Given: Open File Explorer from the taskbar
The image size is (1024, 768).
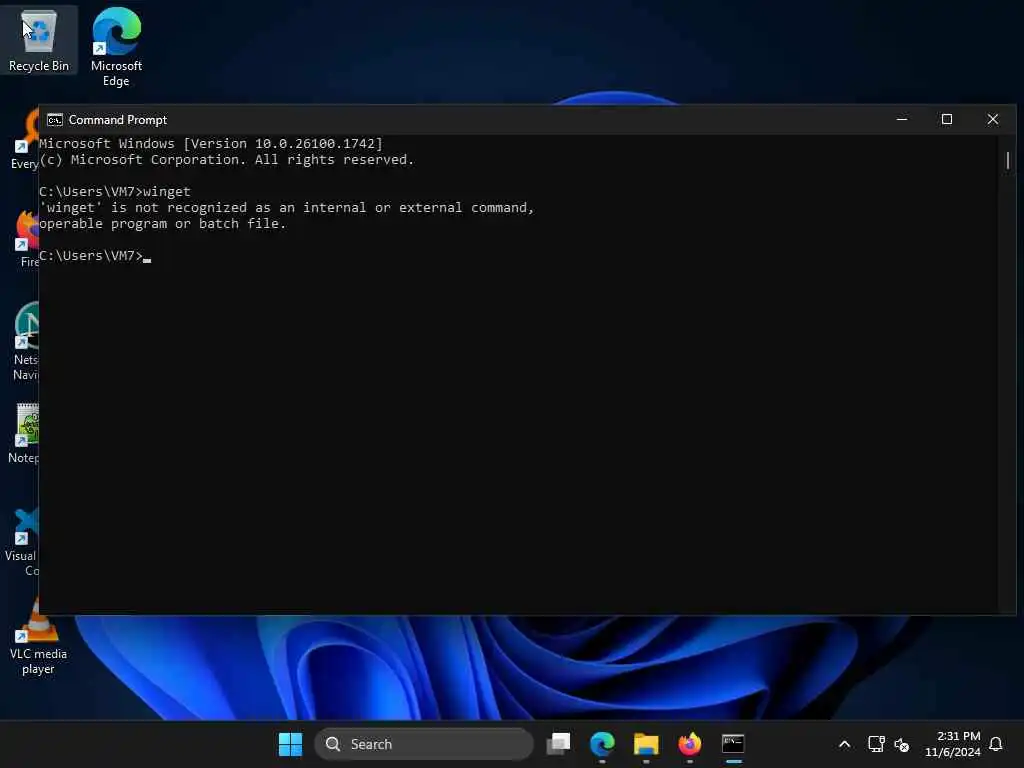Looking at the screenshot, I should coord(646,744).
